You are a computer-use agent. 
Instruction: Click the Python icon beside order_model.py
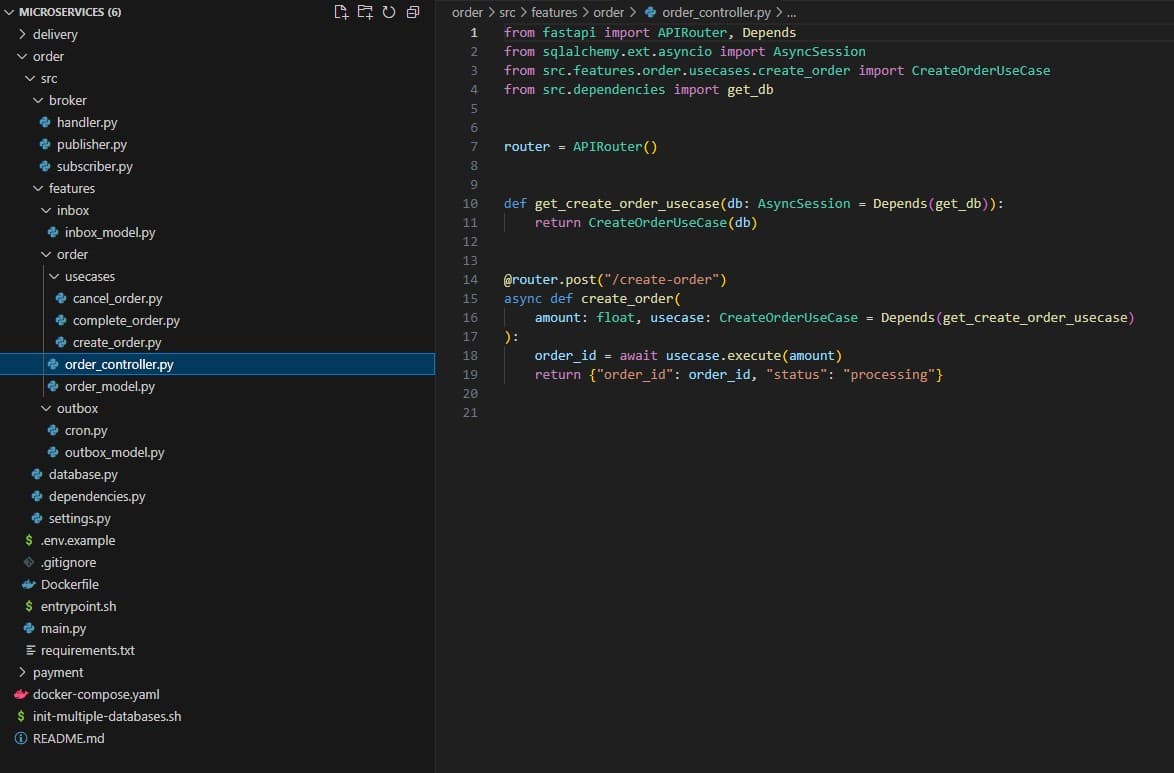tap(53, 386)
